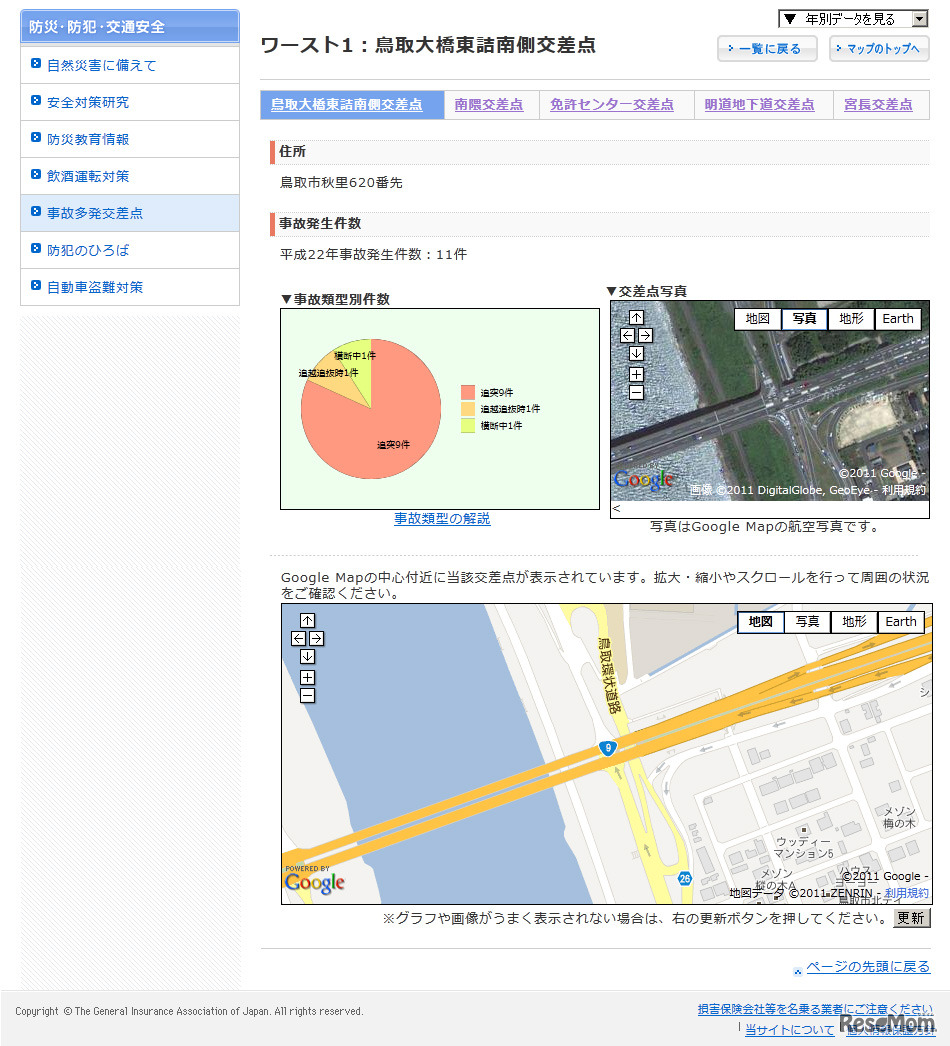The height and width of the screenshot is (1046, 950).
Task: Open the 事故類型の解説 link
Action: coord(440,519)
